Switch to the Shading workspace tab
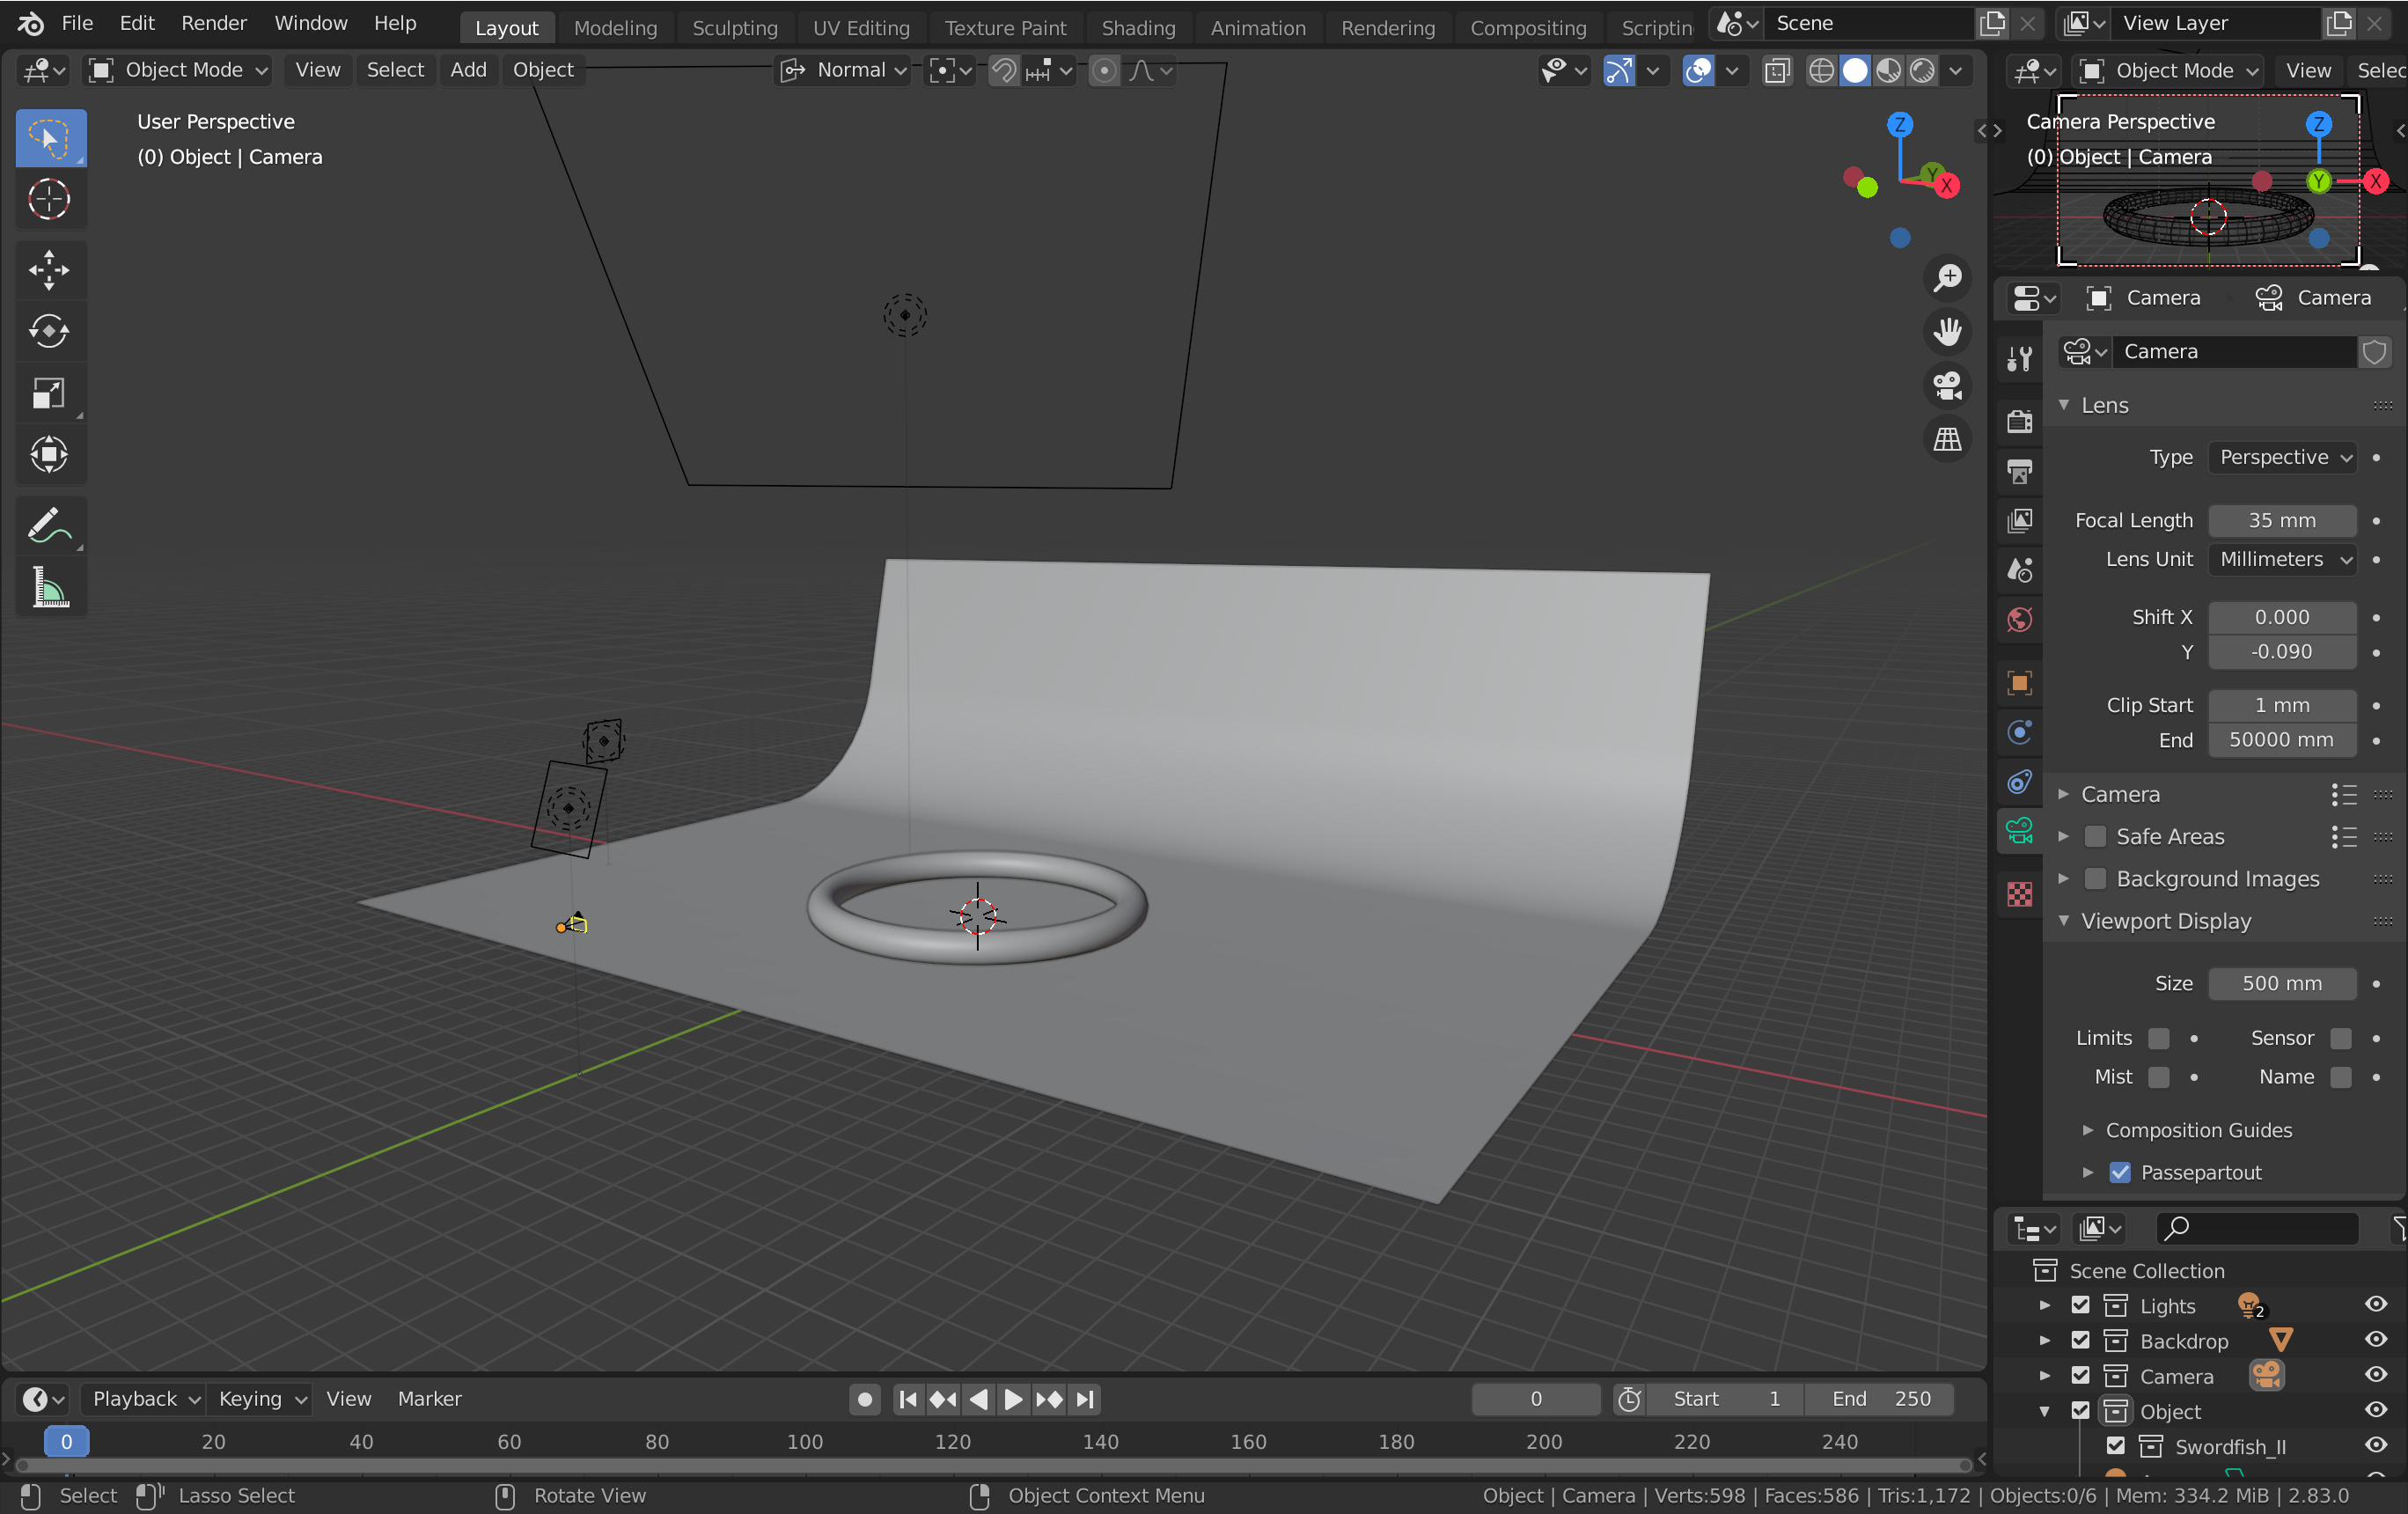2408x1514 pixels. (1137, 27)
